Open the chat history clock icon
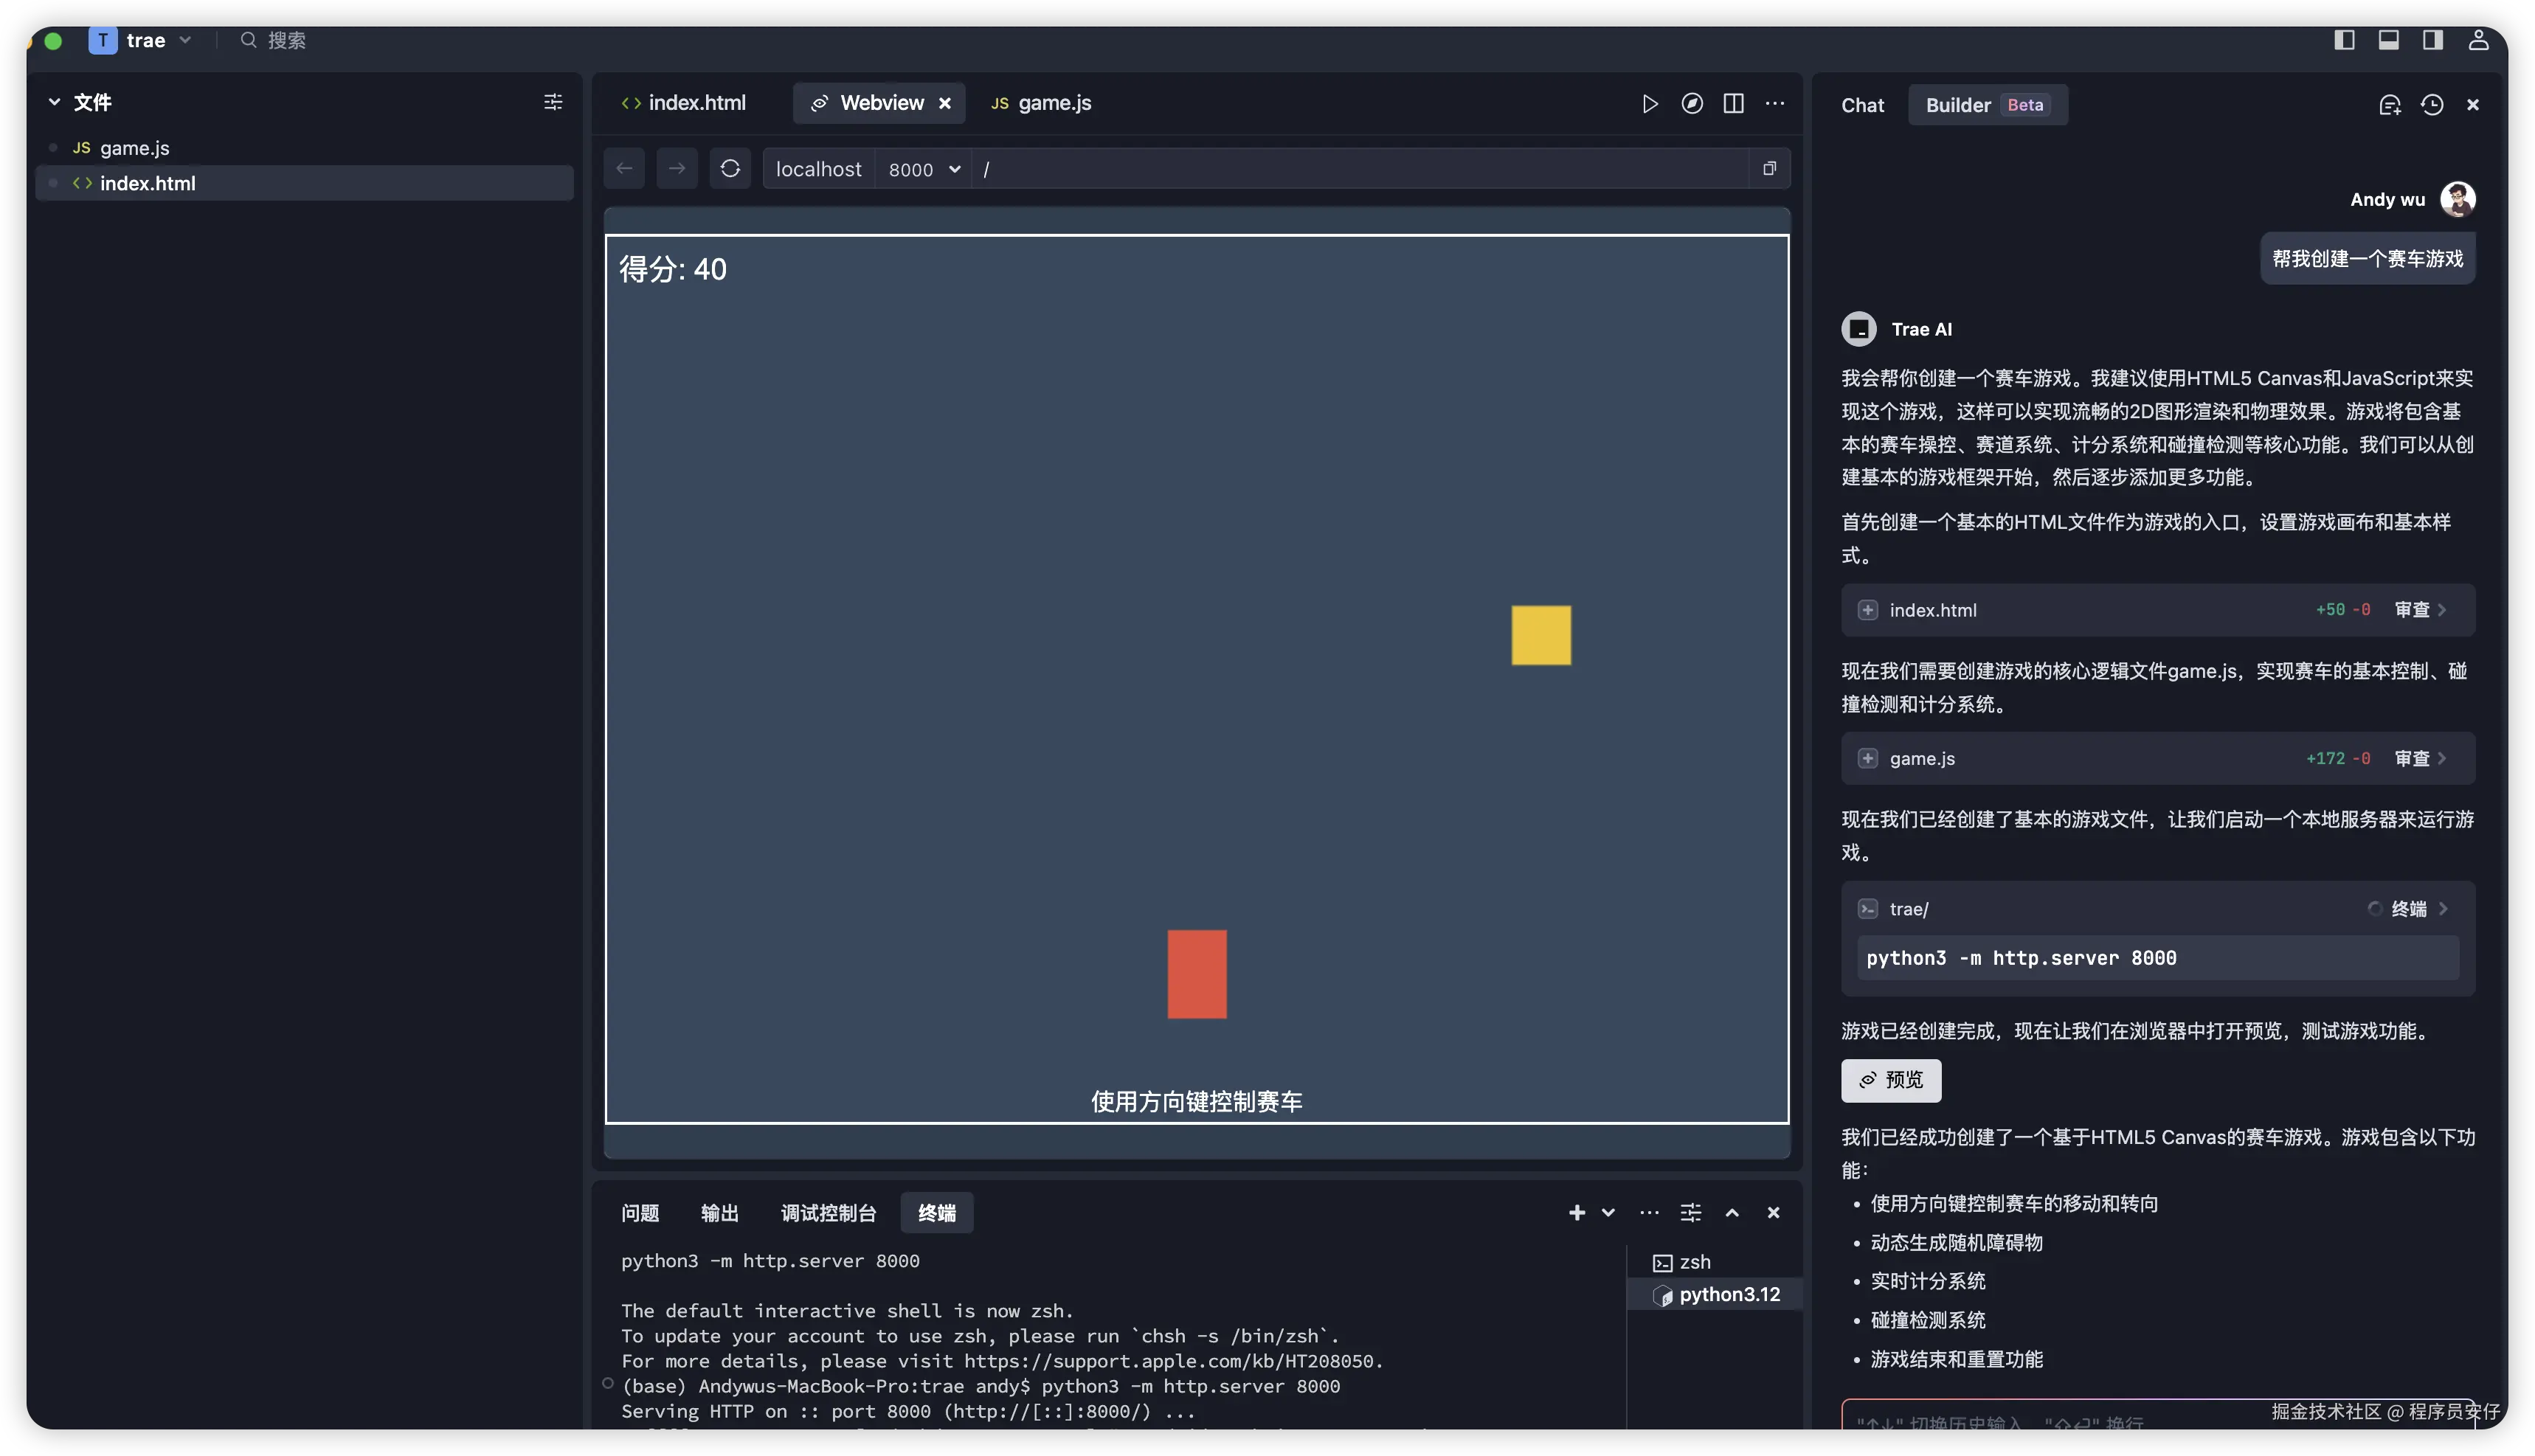 [2432, 105]
